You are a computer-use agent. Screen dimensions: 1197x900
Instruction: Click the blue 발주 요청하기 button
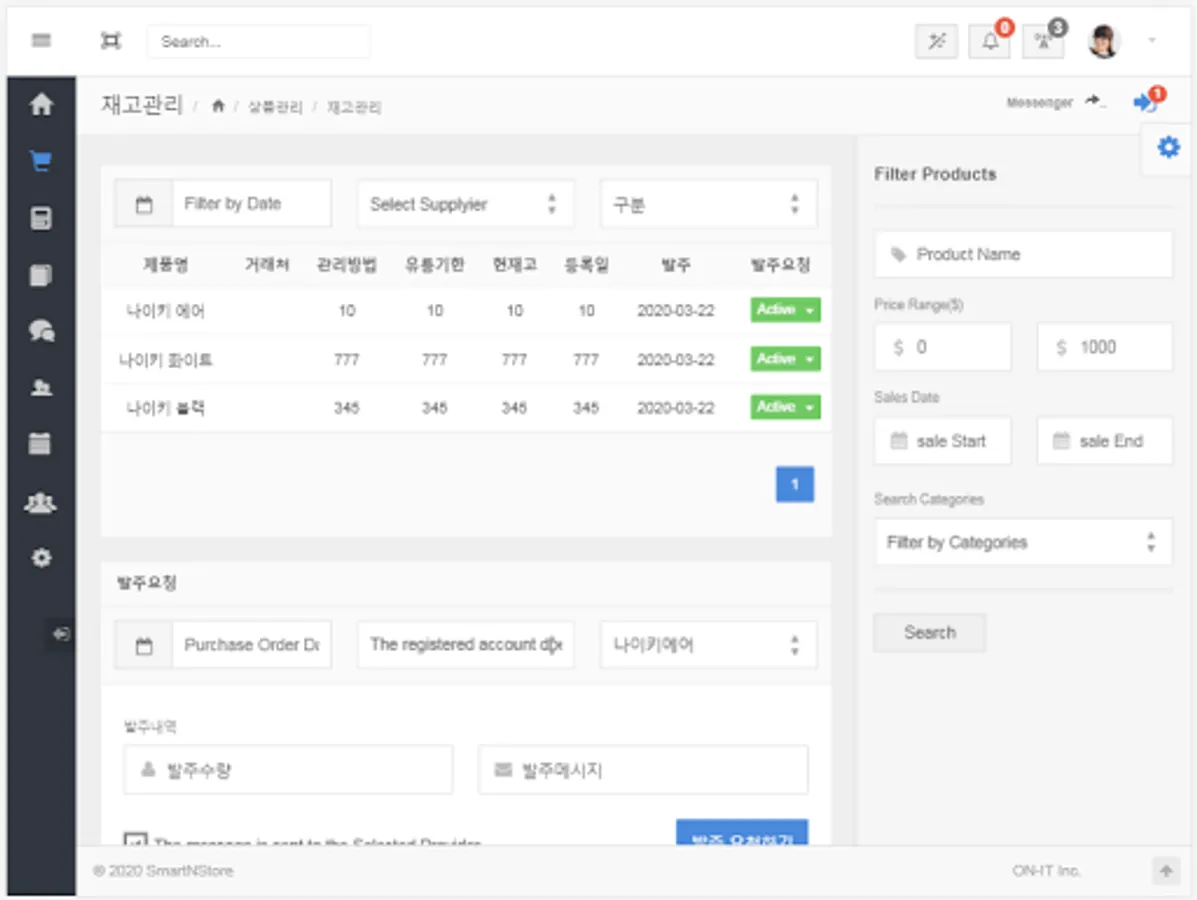pos(742,833)
